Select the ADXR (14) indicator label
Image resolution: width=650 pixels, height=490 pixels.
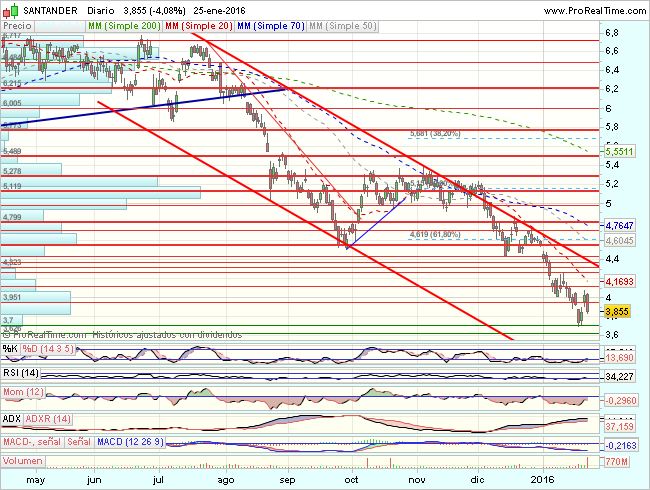click(x=48, y=419)
